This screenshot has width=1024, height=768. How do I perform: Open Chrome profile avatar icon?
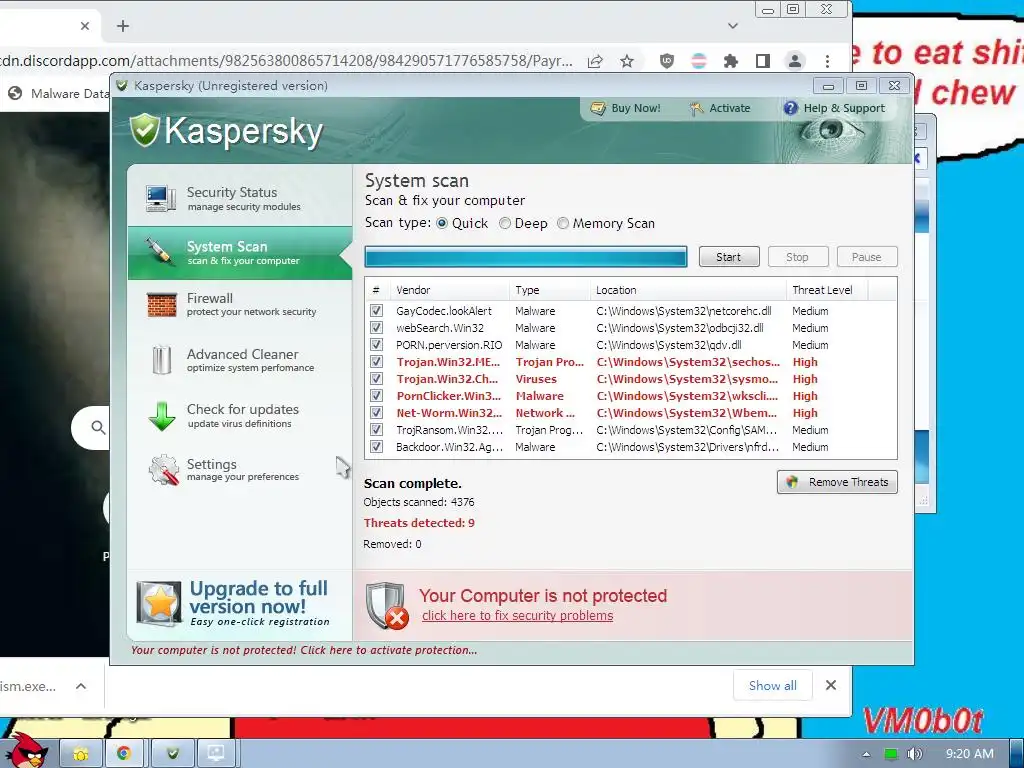pyautogui.click(x=795, y=61)
